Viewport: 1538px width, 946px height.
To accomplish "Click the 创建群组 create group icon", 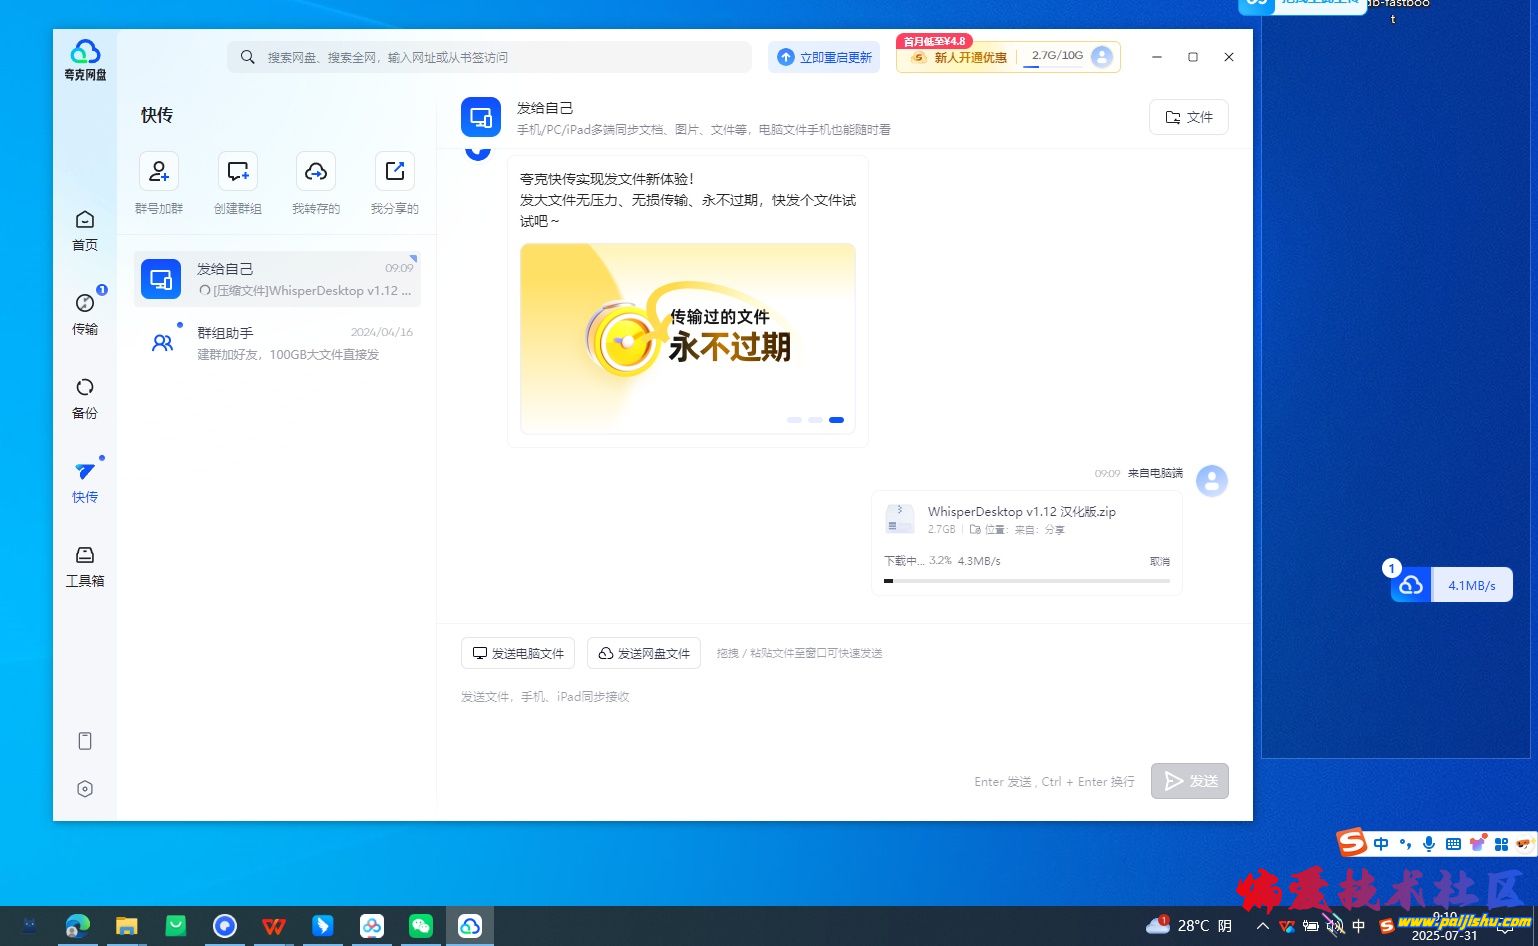I will [x=237, y=172].
